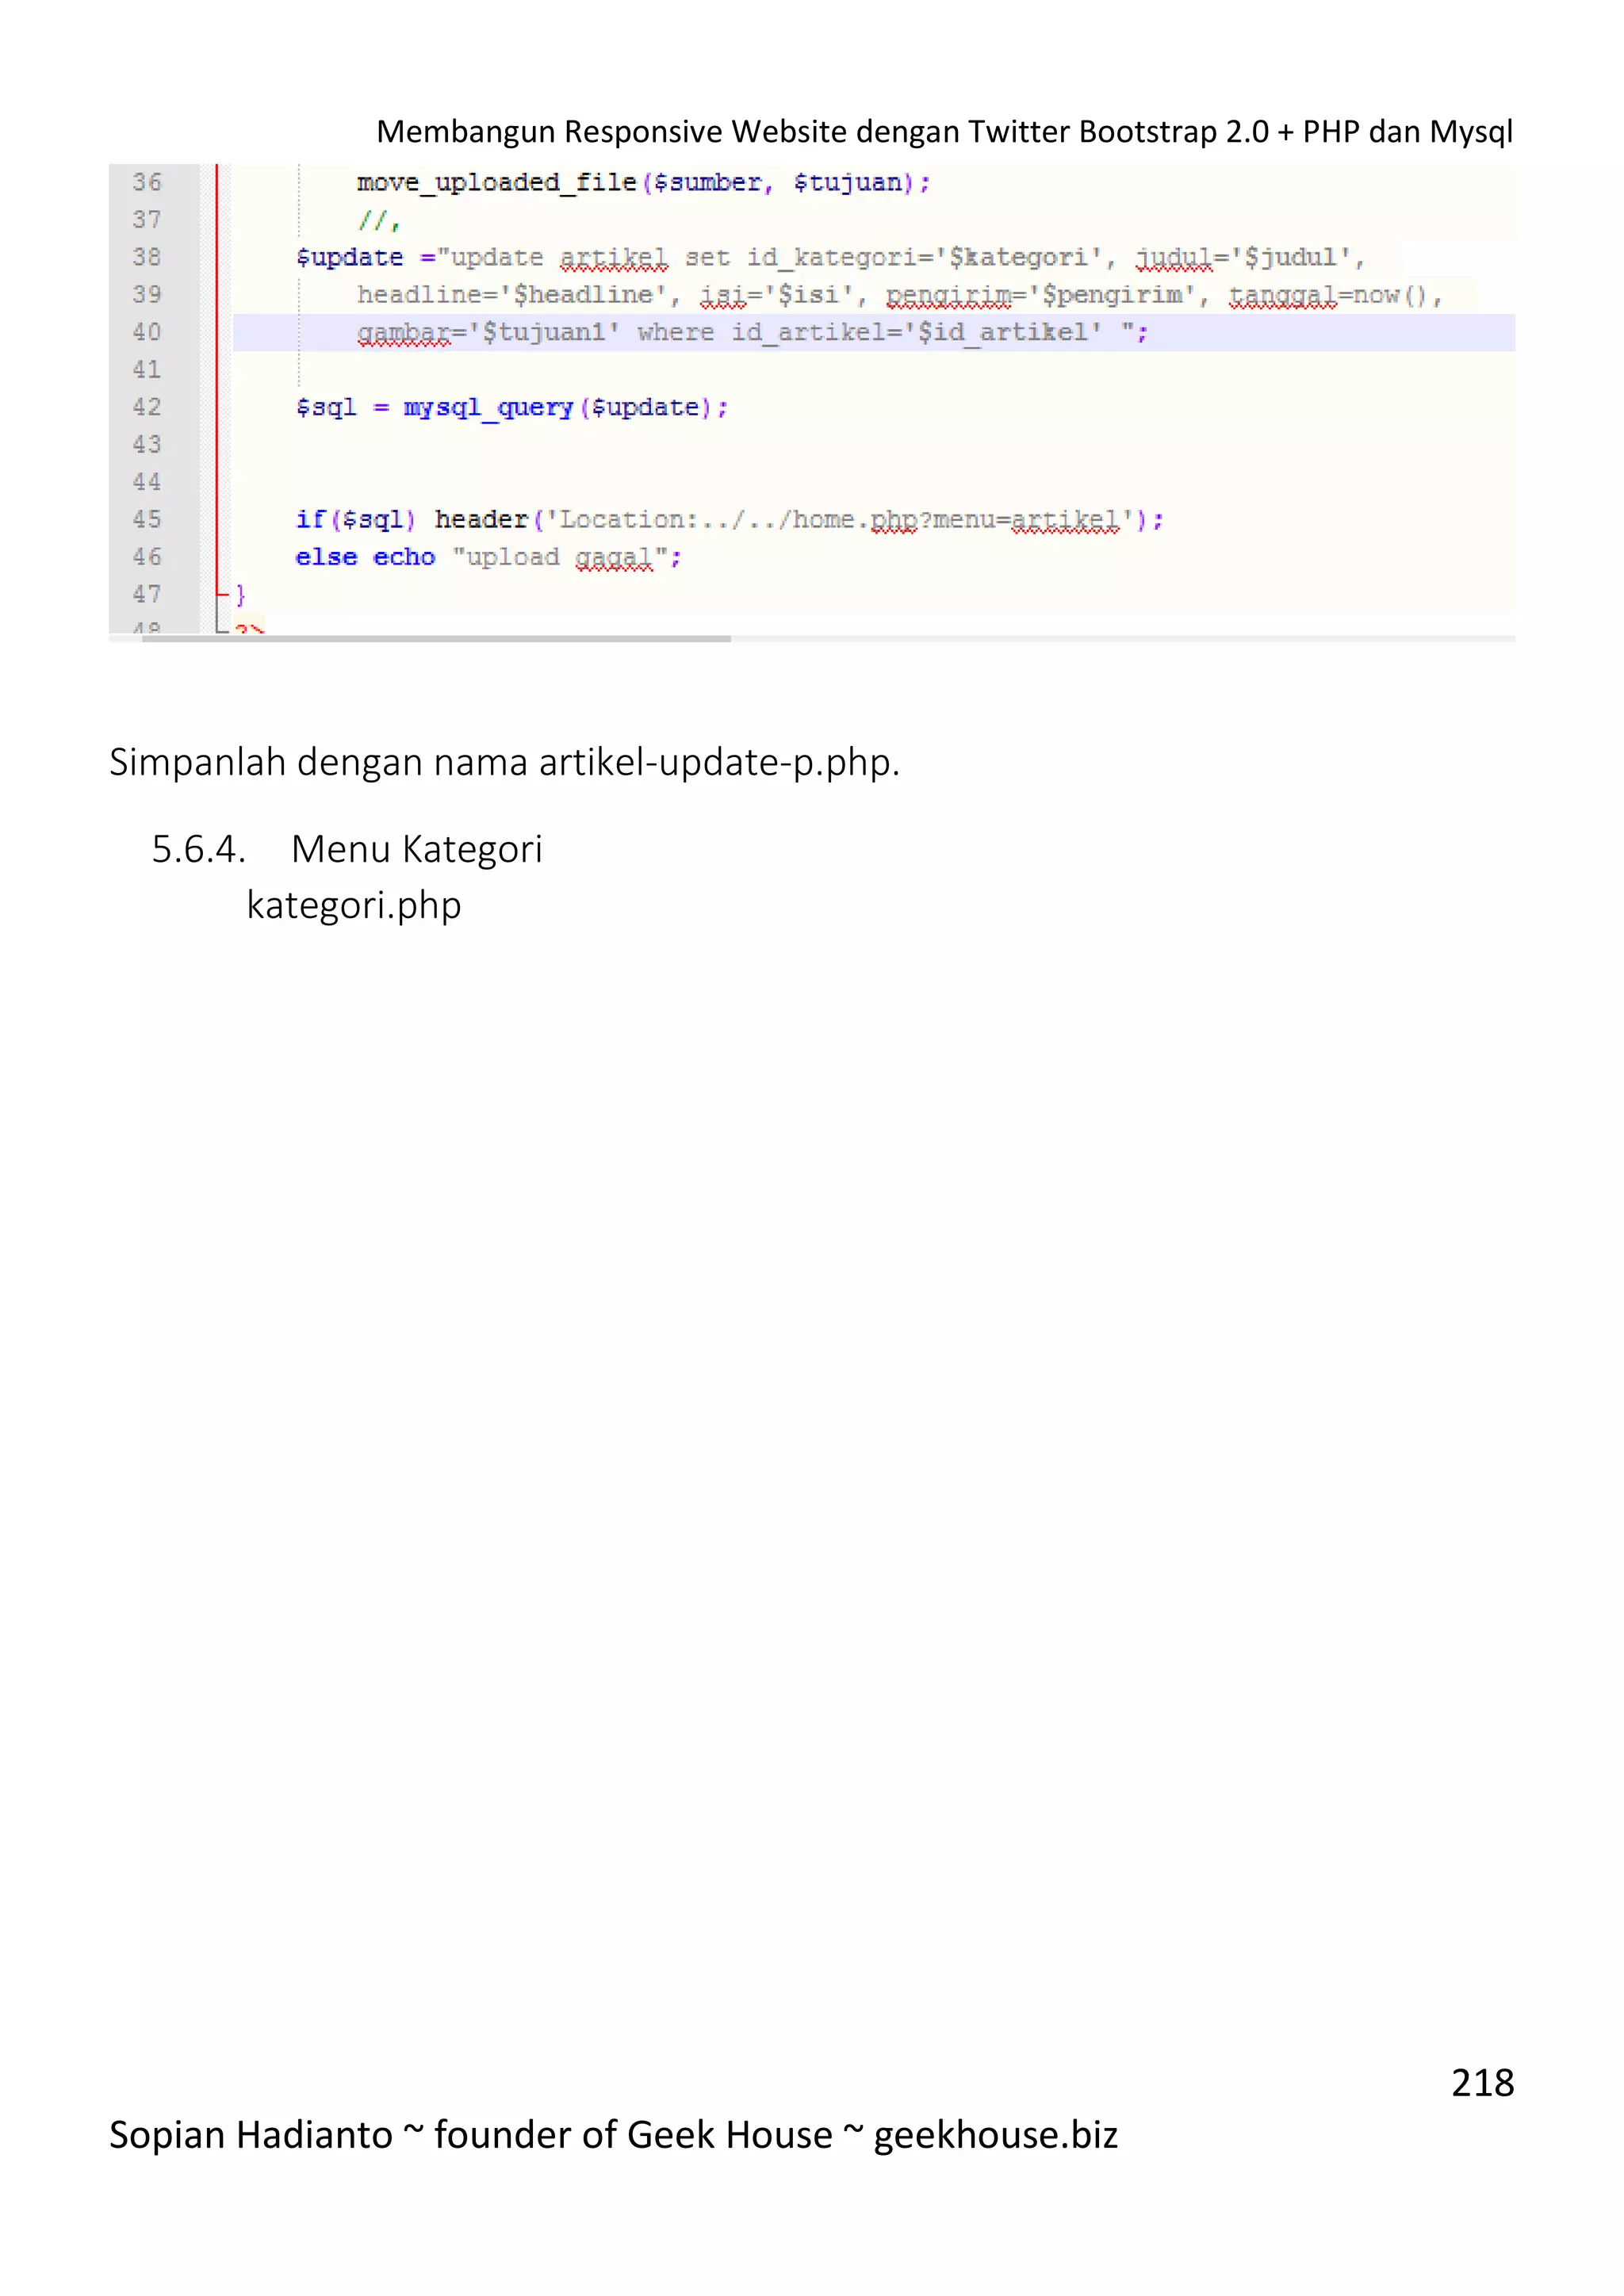Click the page header title about Twitter Bootstrap
This screenshot has width=1624, height=2296.
pyautogui.click(x=944, y=132)
